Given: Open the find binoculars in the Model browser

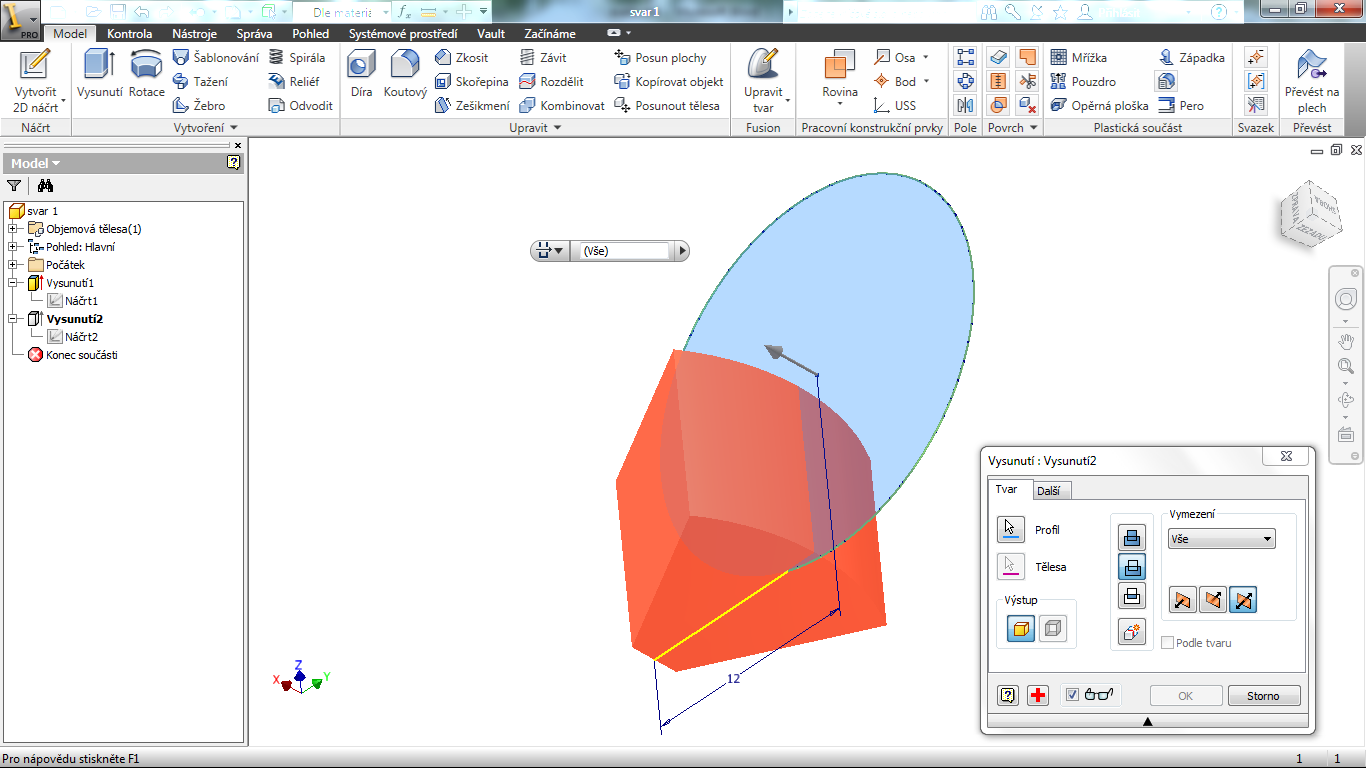Looking at the screenshot, I should 45,185.
